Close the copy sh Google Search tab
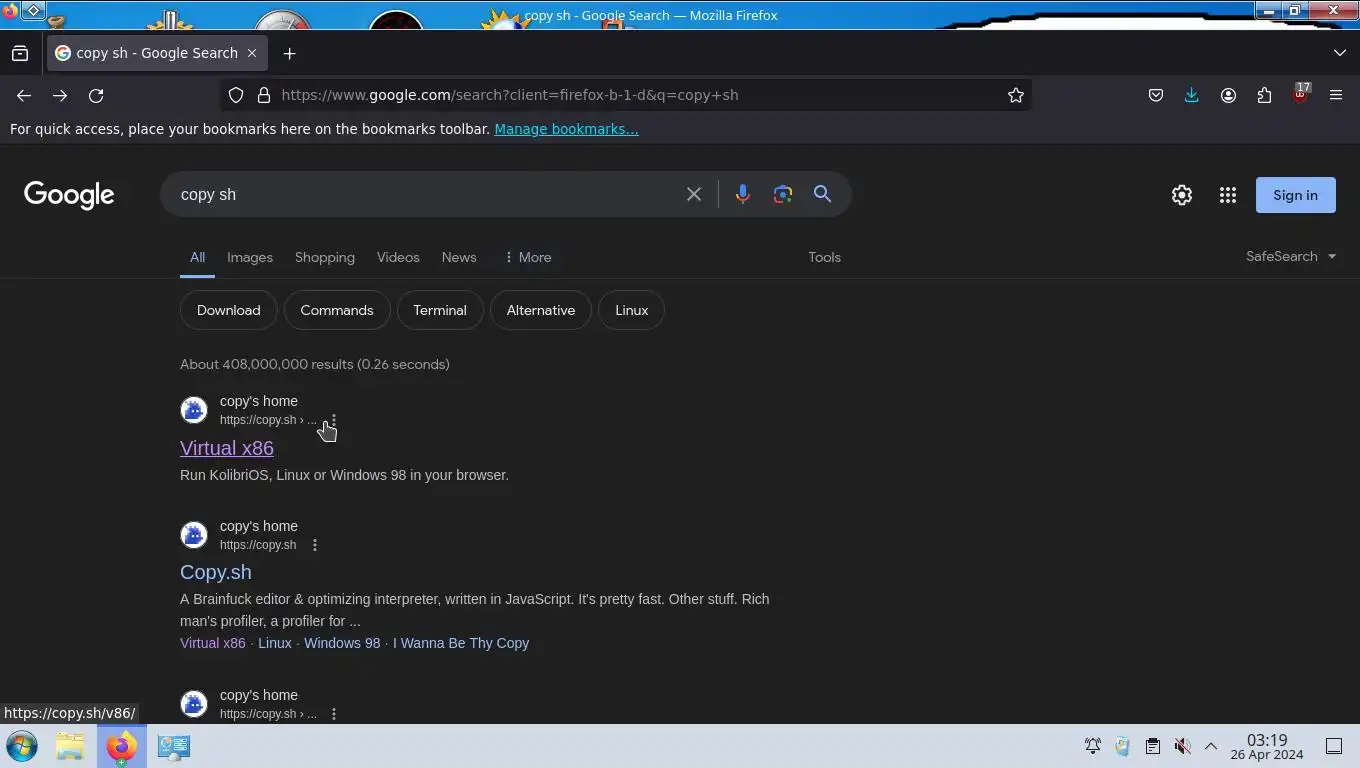 [x=252, y=53]
